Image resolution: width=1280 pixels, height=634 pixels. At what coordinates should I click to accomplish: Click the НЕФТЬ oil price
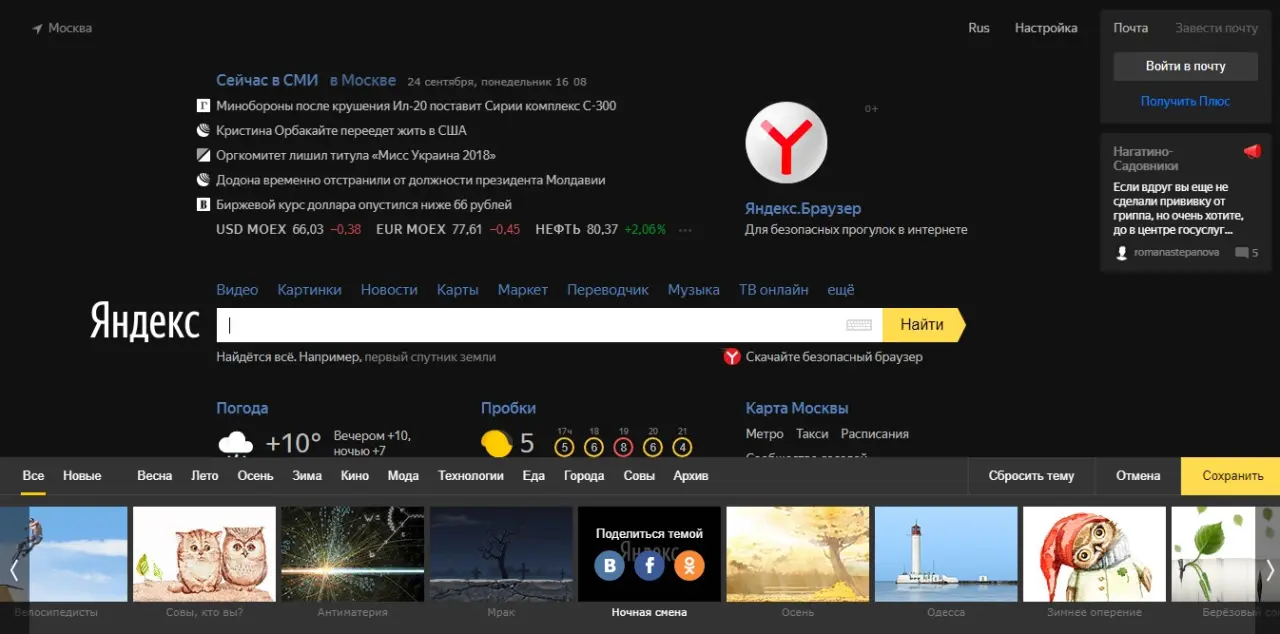point(600,230)
